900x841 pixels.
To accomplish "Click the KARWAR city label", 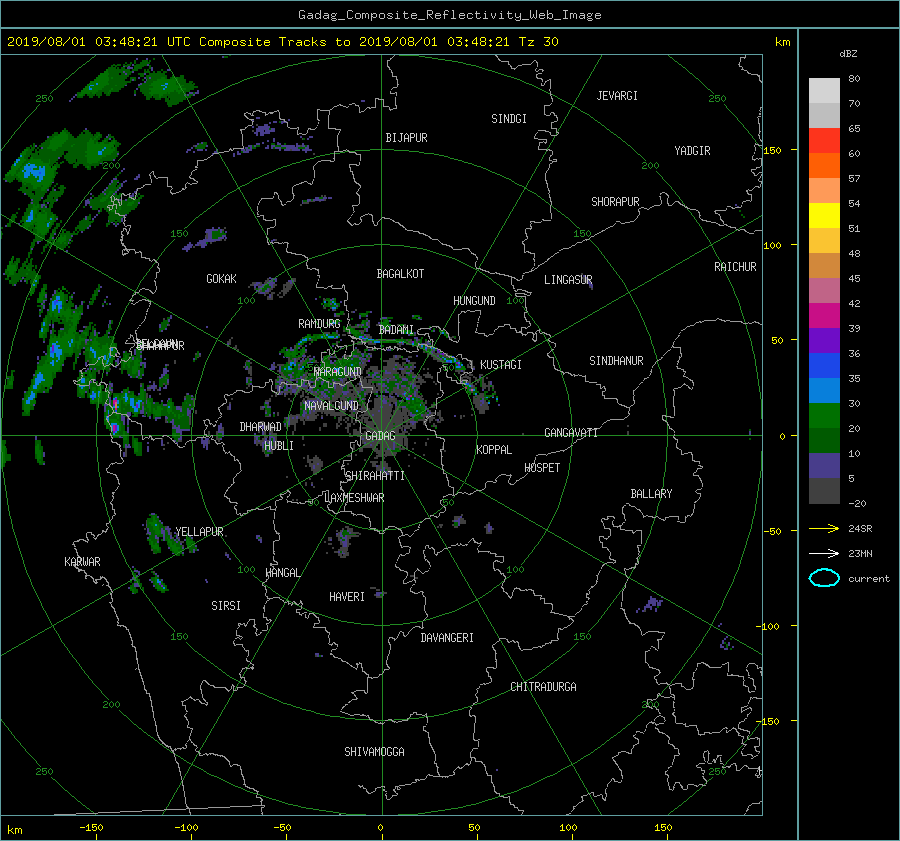I will [83, 562].
